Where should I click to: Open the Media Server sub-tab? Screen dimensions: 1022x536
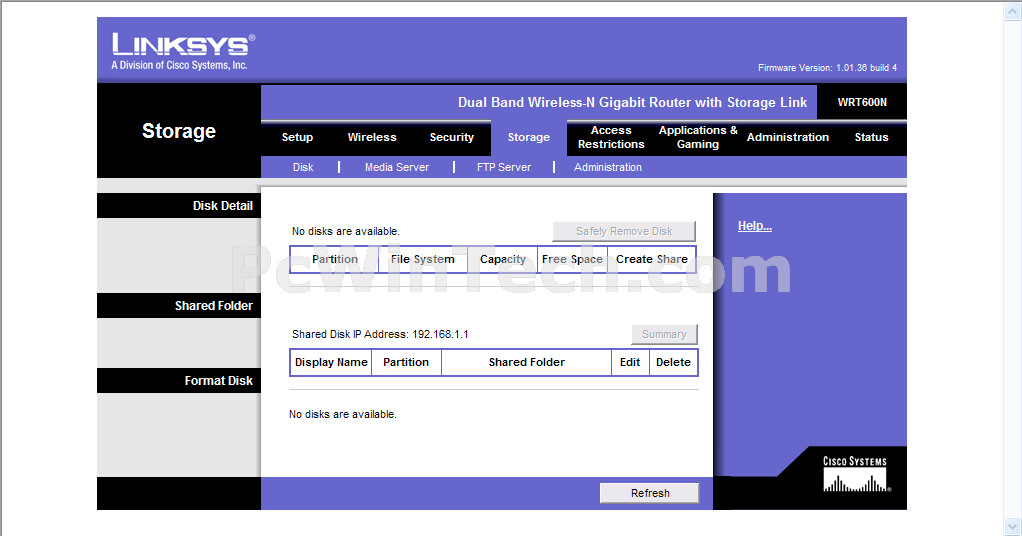click(397, 168)
